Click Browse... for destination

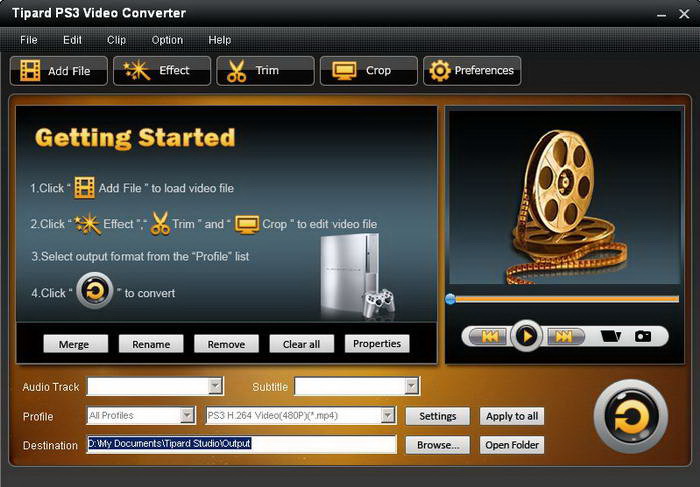pyautogui.click(x=438, y=445)
